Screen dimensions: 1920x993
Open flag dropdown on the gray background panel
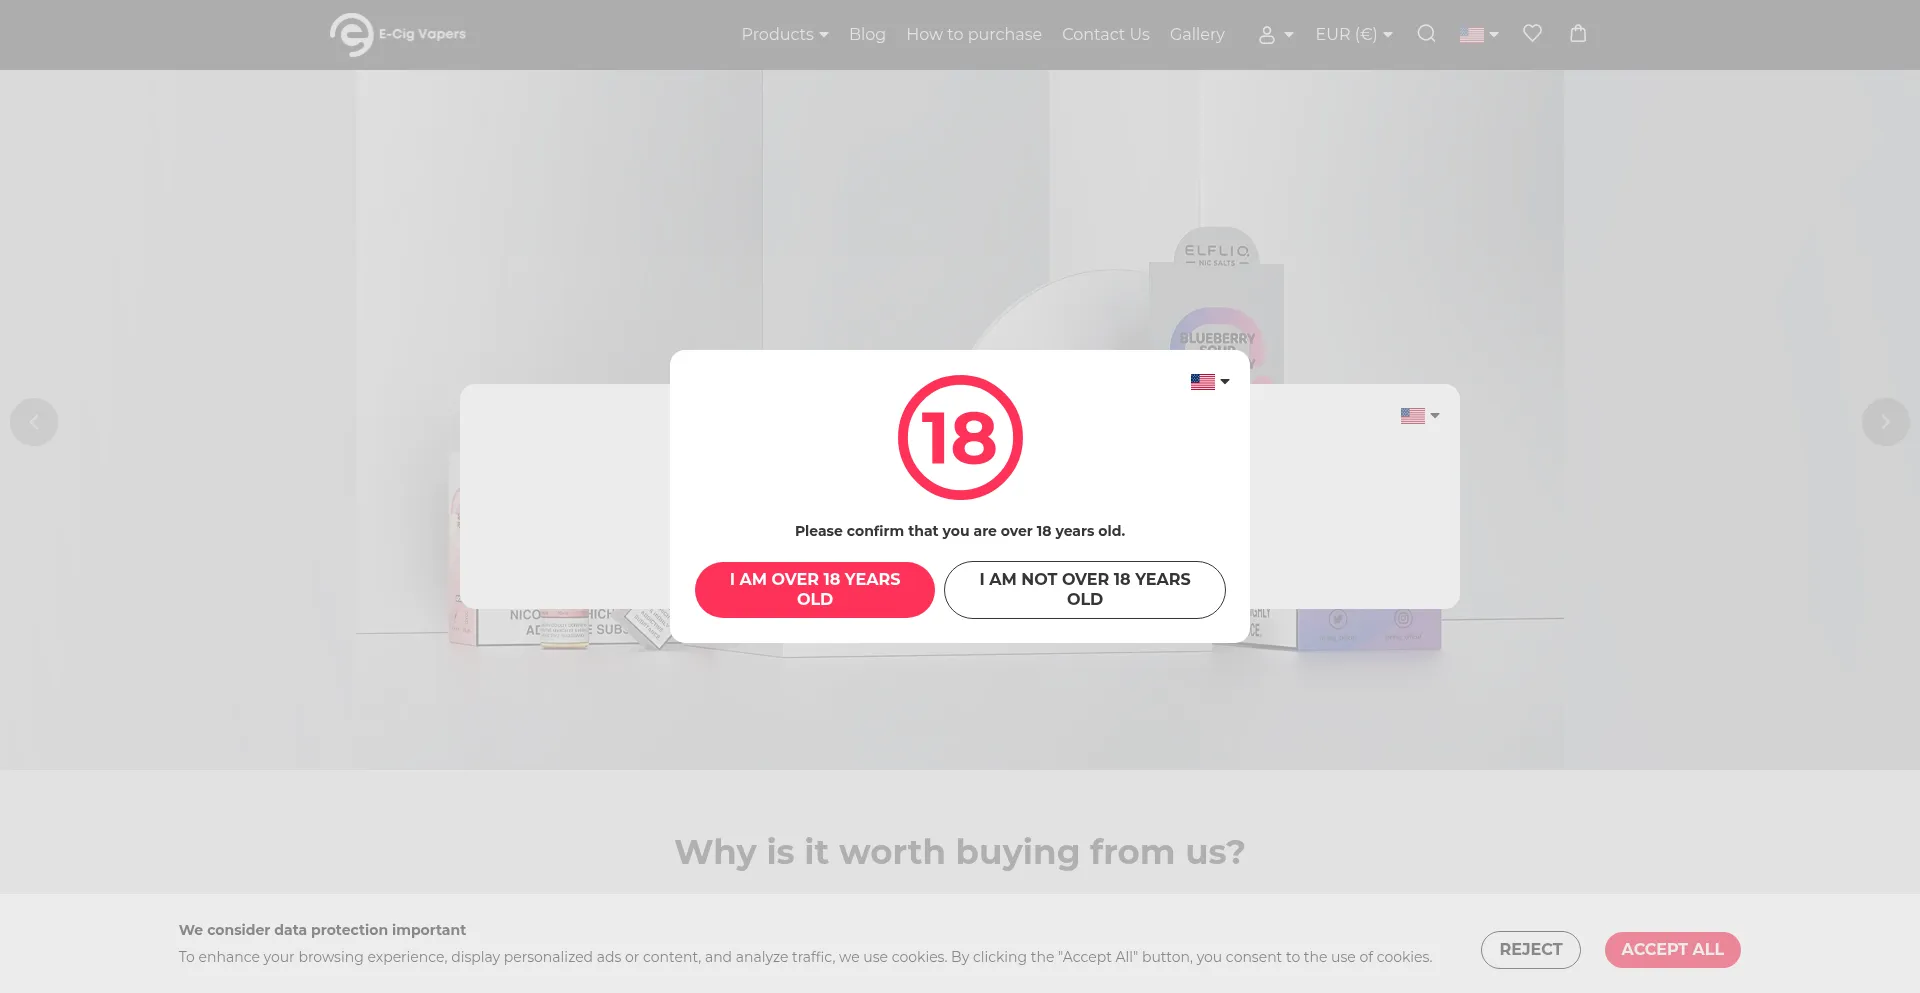tap(1420, 416)
